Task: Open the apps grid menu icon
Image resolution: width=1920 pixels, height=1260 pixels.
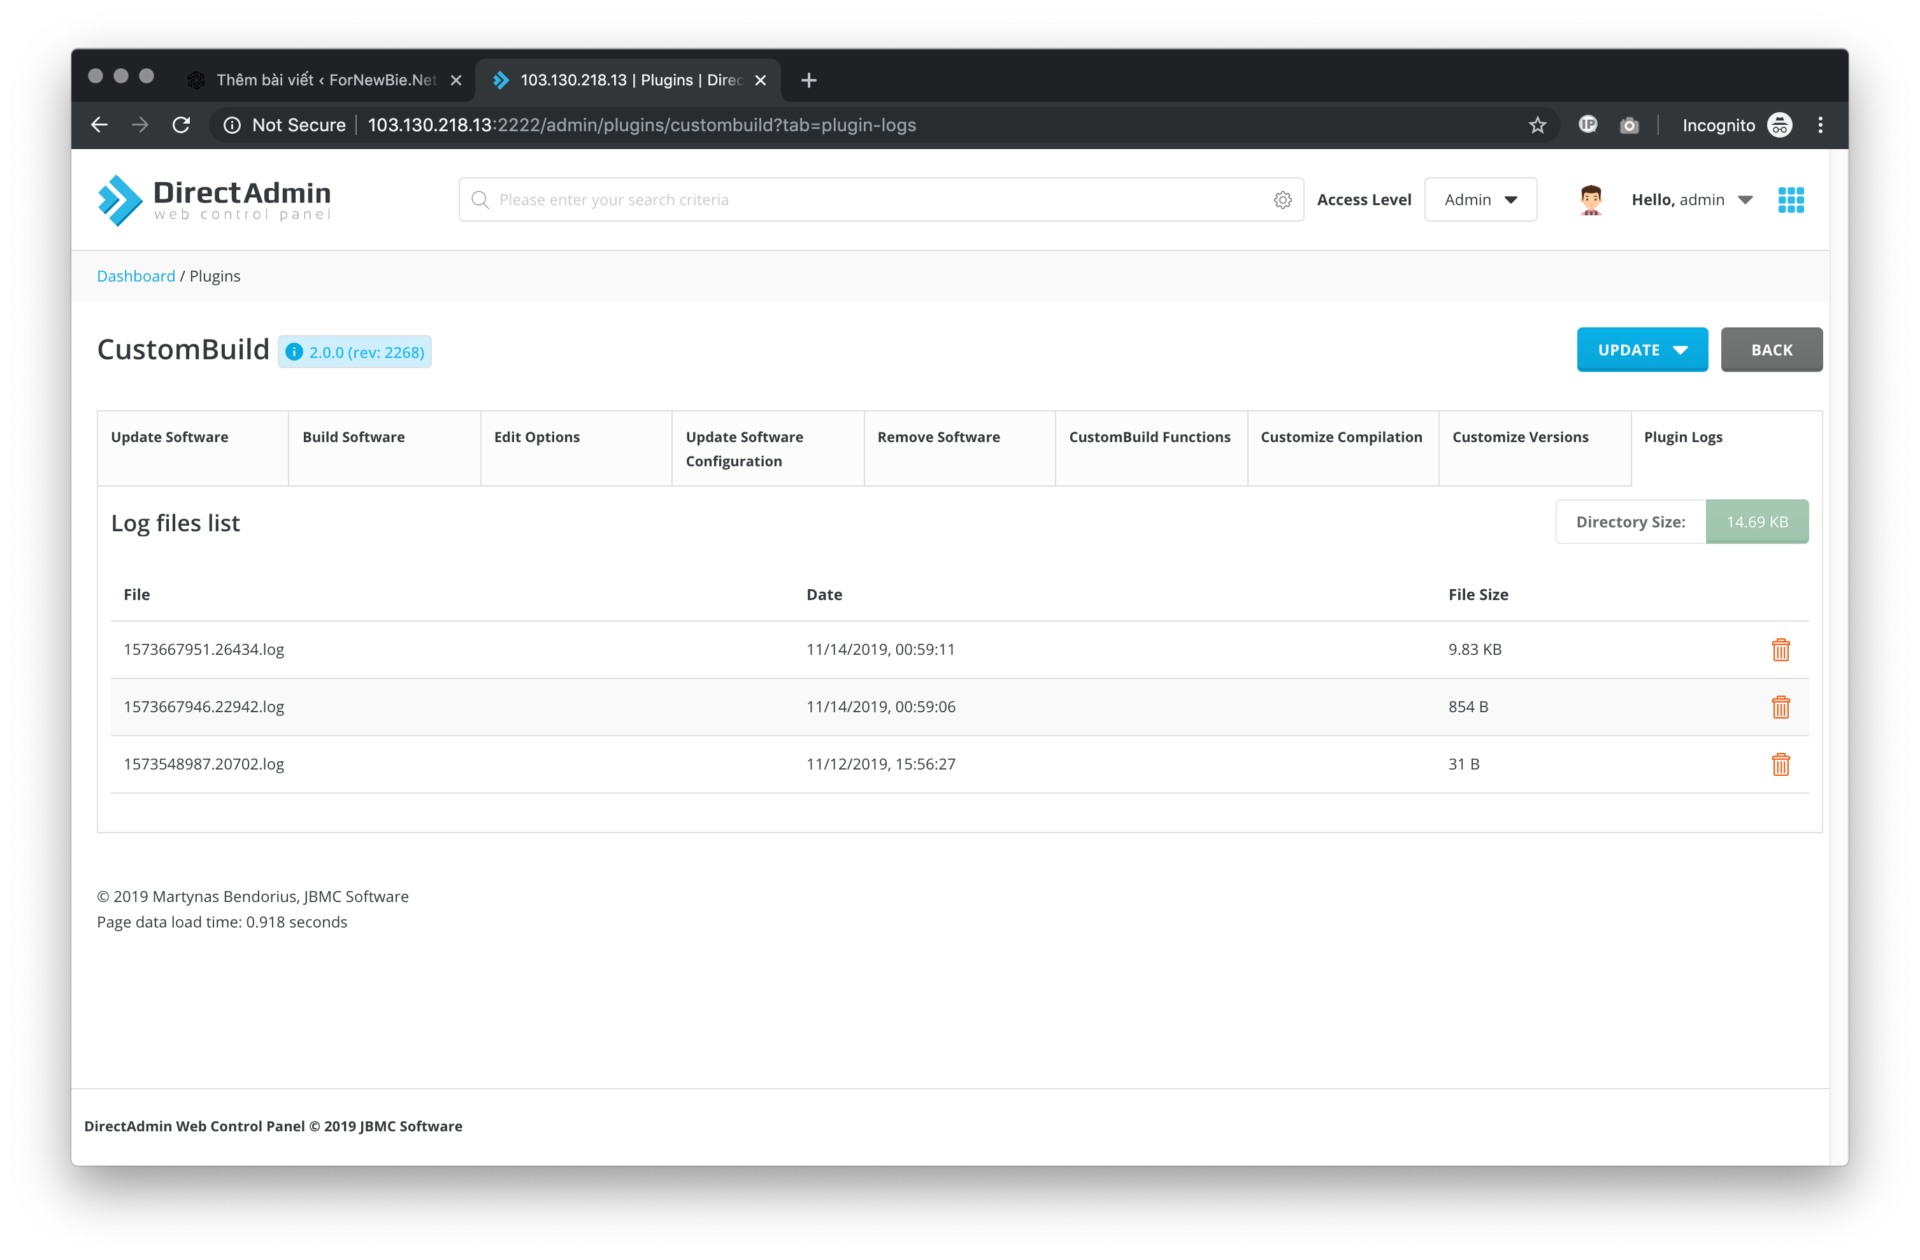Action: pos(1790,200)
